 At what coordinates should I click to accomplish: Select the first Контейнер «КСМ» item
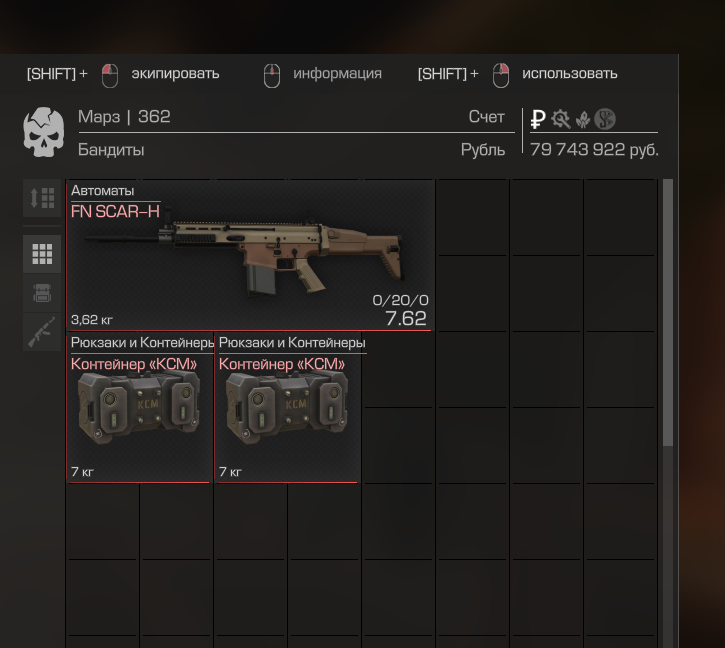click(140, 407)
